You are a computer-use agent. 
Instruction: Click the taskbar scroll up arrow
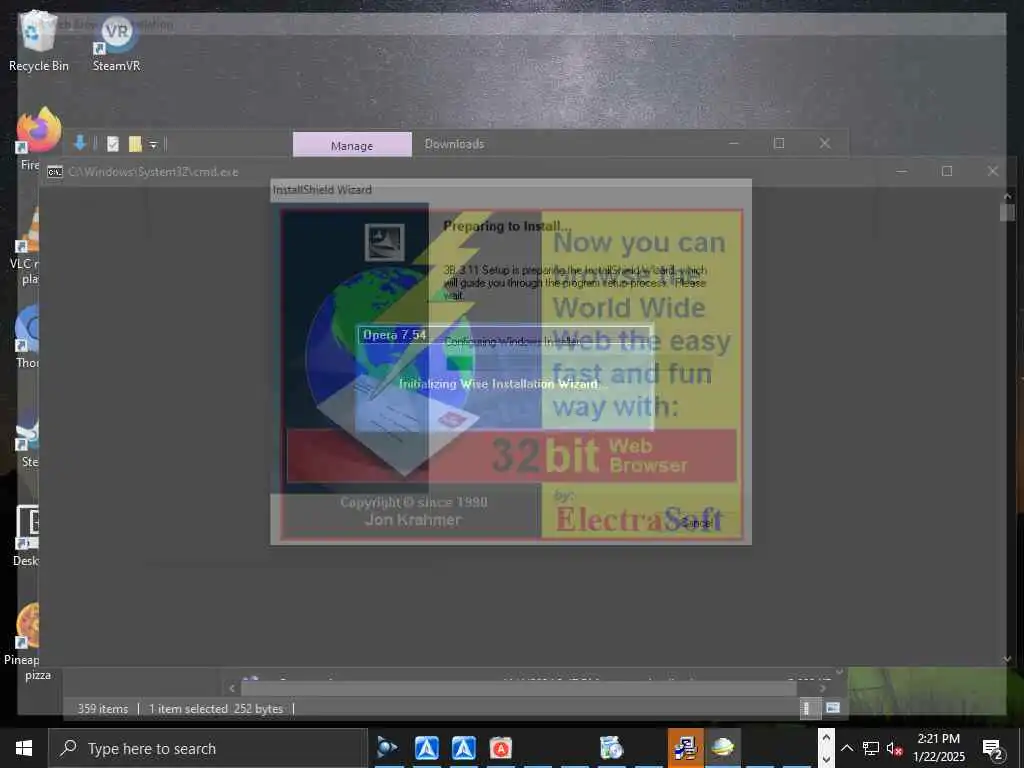(826, 738)
